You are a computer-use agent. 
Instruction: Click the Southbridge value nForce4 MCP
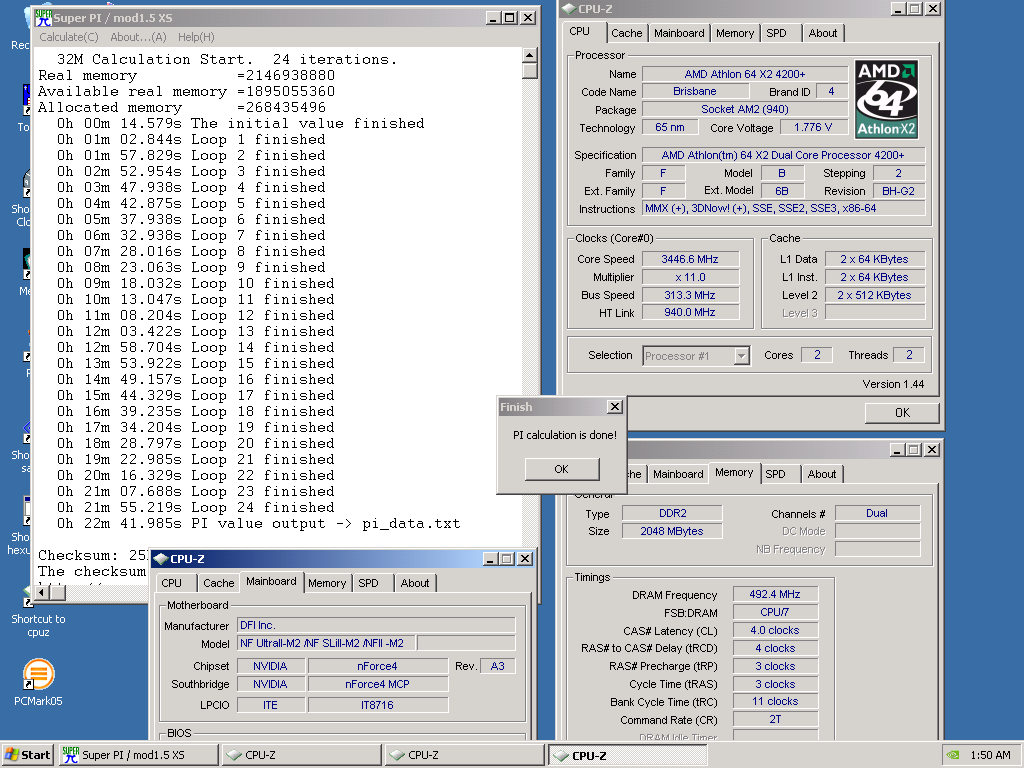pyautogui.click(x=377, y=684)
